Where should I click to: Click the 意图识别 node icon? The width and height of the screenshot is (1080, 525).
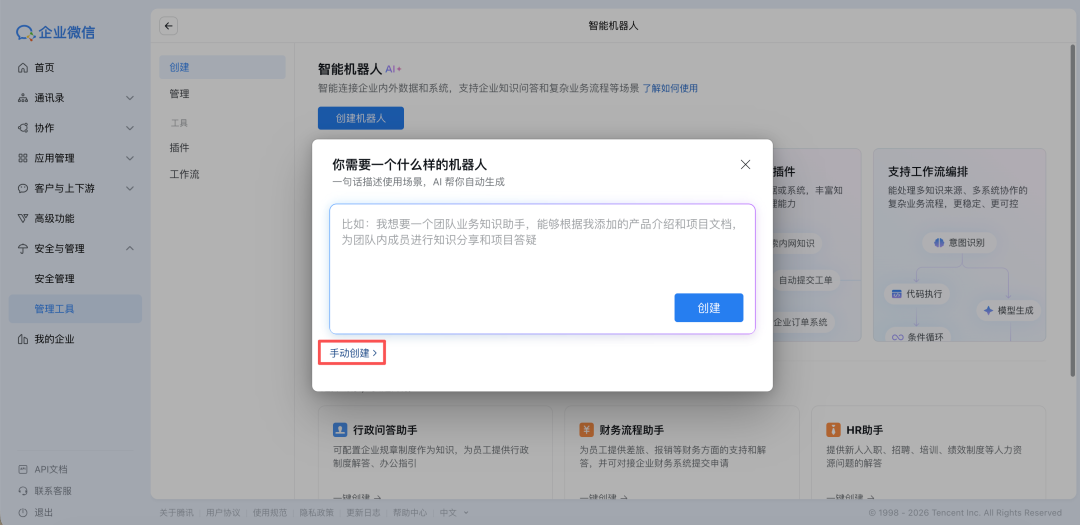pos(938,243)
